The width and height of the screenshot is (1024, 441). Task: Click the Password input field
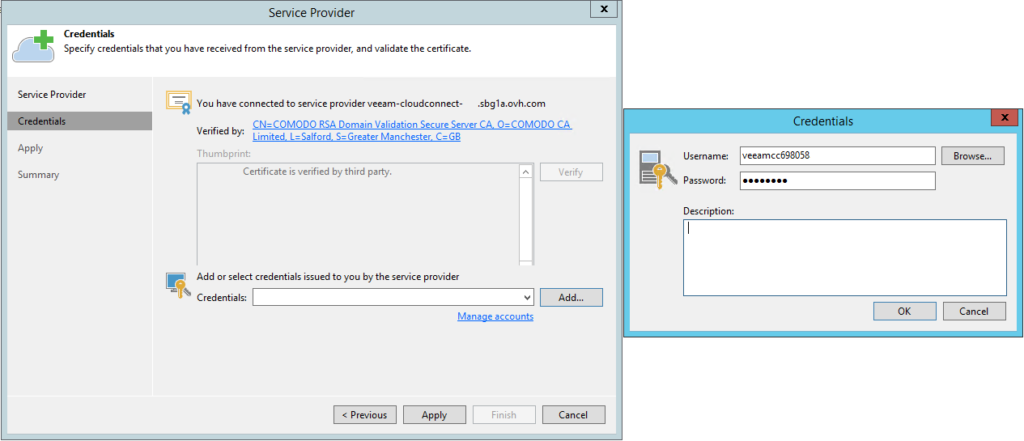click(837, 181)
